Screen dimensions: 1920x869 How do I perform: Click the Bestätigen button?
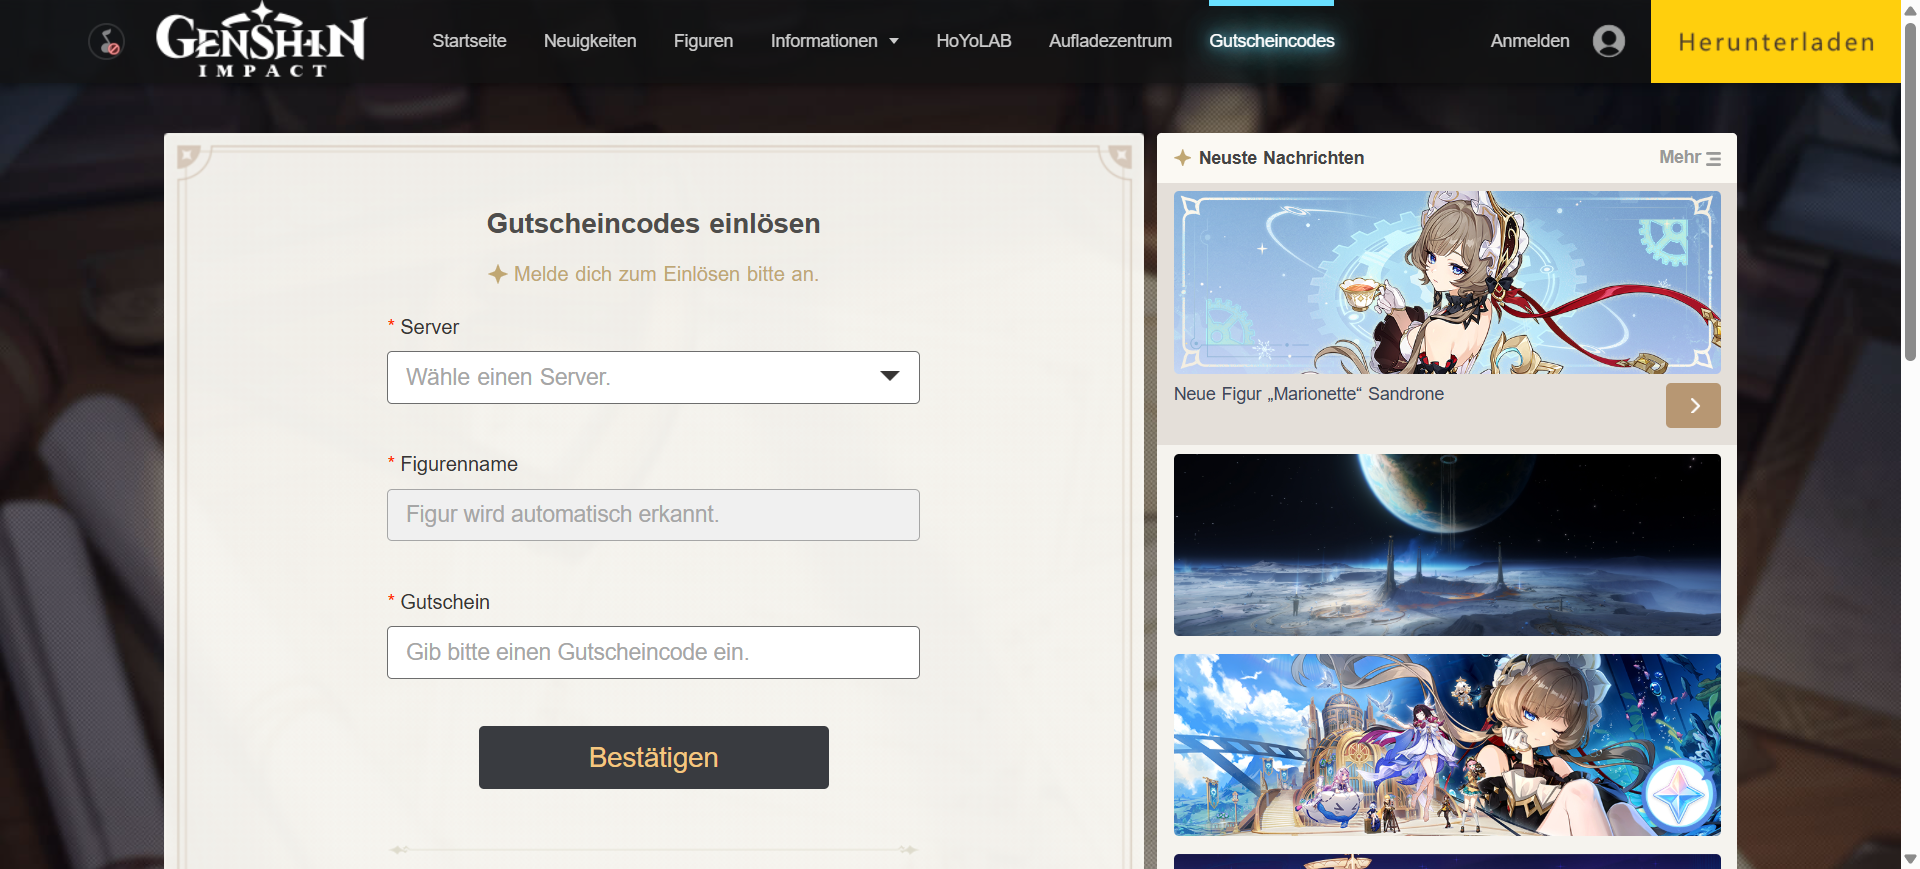[x=653, y=757]
